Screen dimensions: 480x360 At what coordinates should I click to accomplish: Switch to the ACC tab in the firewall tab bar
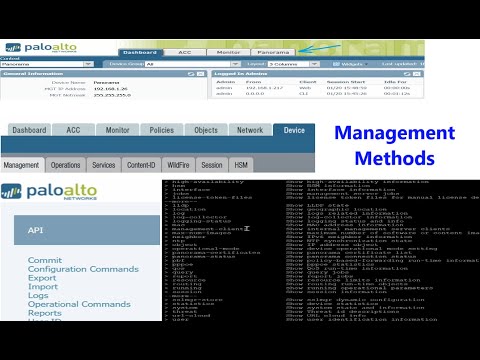click(x=73, y=130)
